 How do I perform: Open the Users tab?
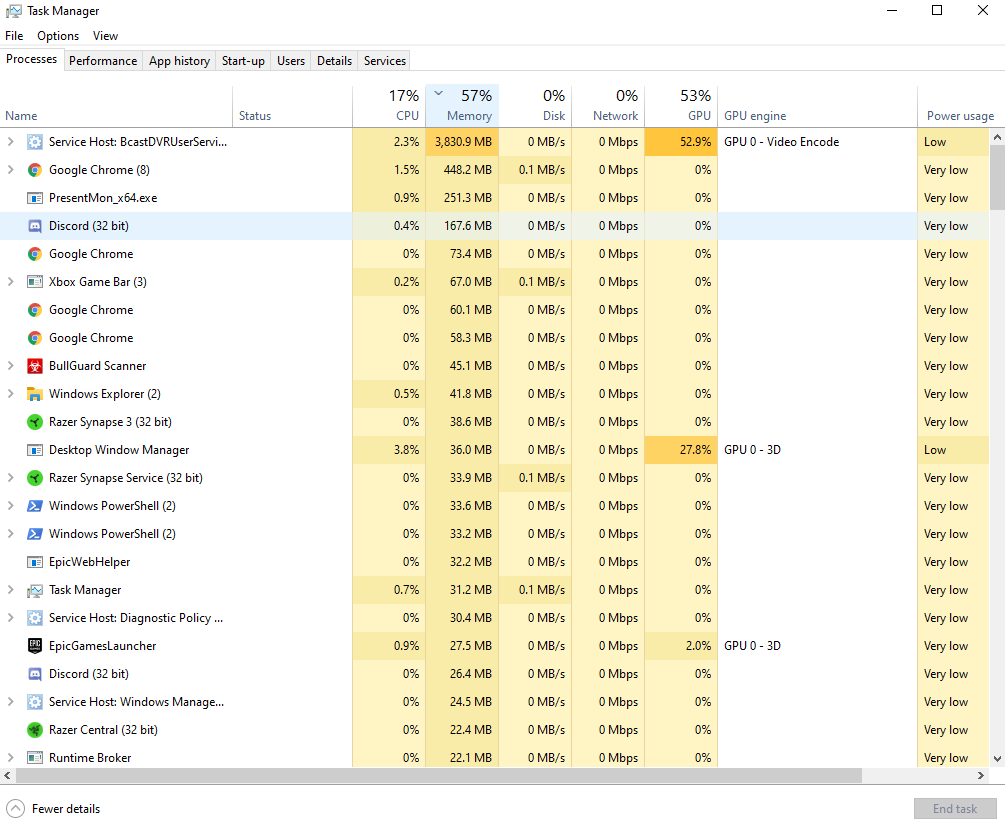[291, 61]
